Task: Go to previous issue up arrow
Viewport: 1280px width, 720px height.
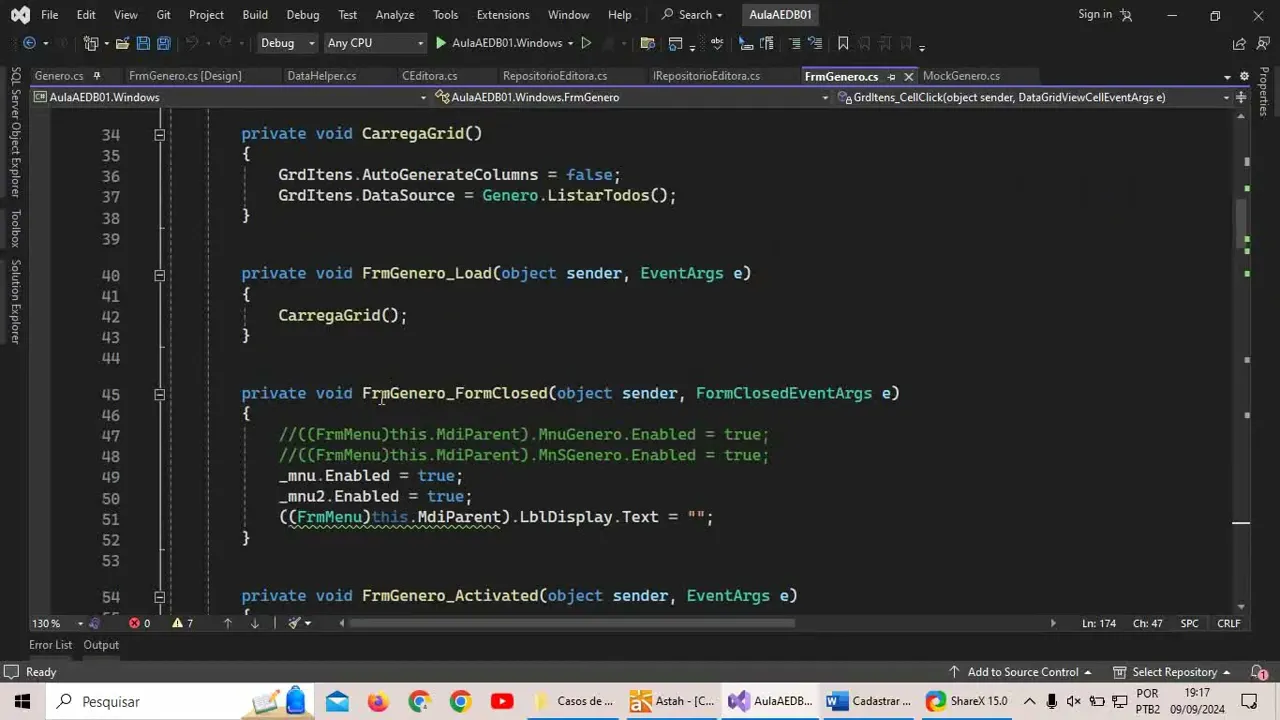Action: [x=228, y=623]
